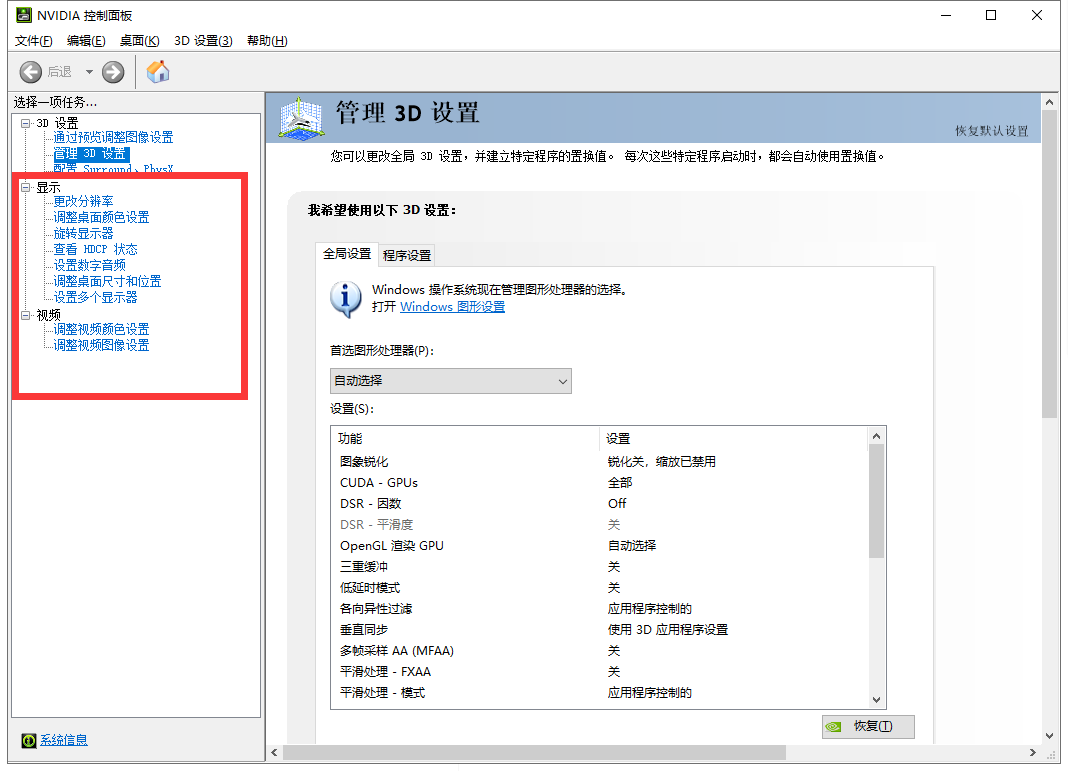Collapse the 视频 tree node

coord(26,315)
